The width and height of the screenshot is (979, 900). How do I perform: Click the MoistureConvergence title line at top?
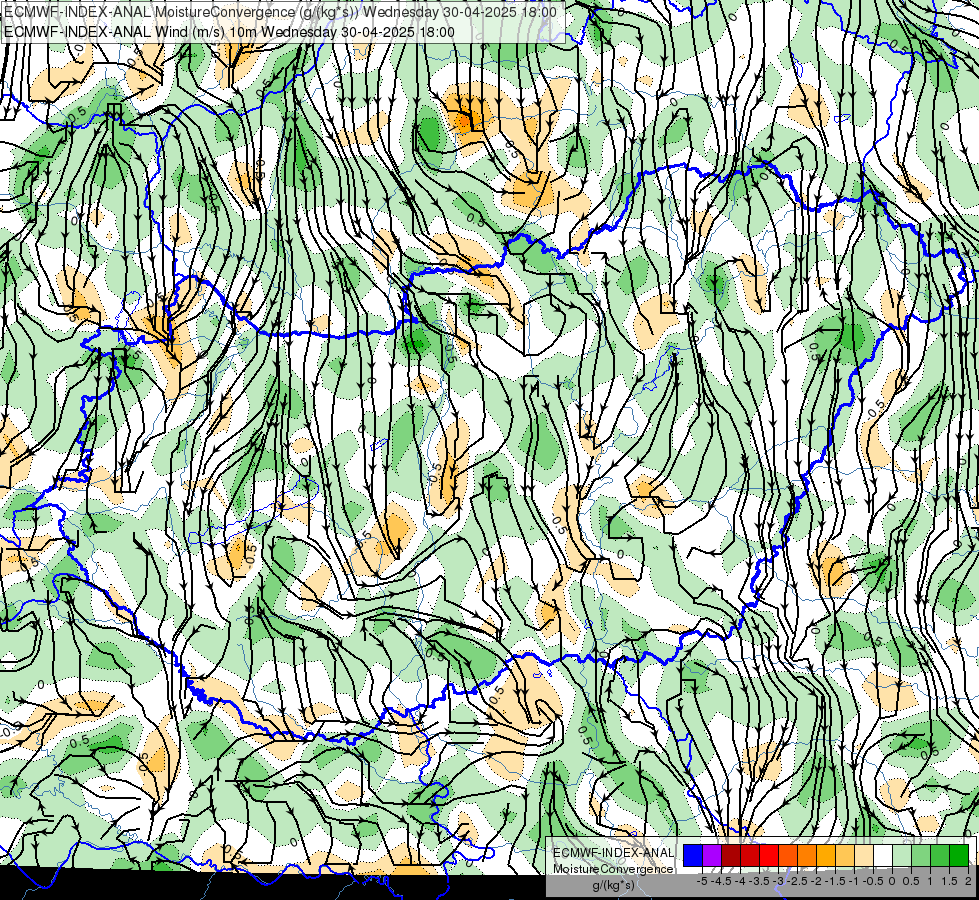(280, 12)
